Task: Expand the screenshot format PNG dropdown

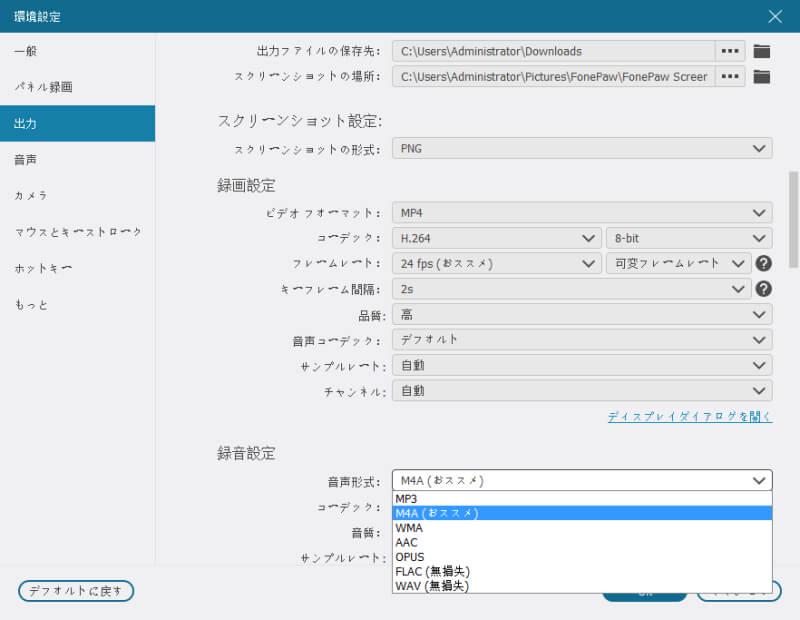Action: (x=582, y=148)
